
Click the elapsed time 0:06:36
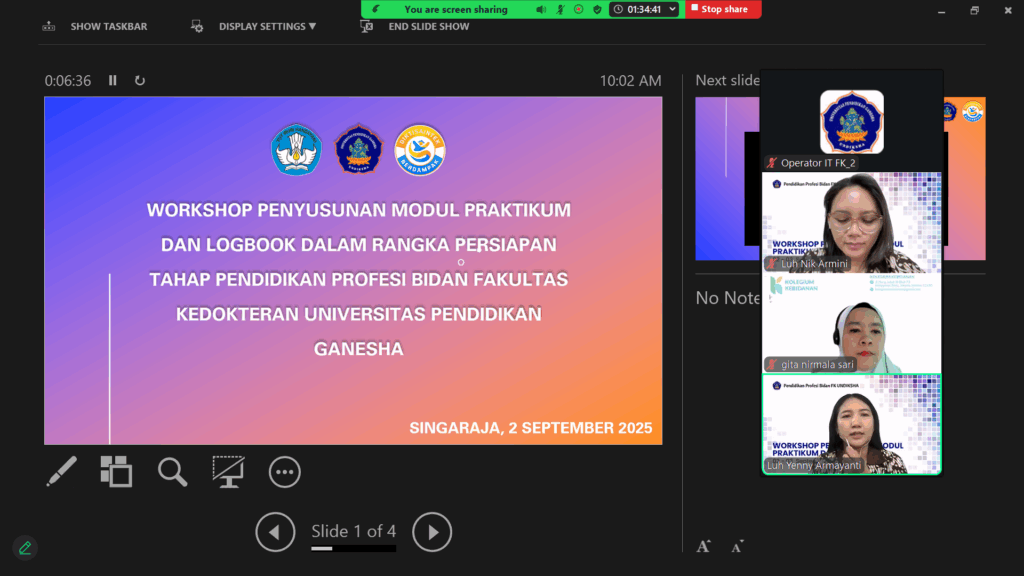(x=68, y=80)
